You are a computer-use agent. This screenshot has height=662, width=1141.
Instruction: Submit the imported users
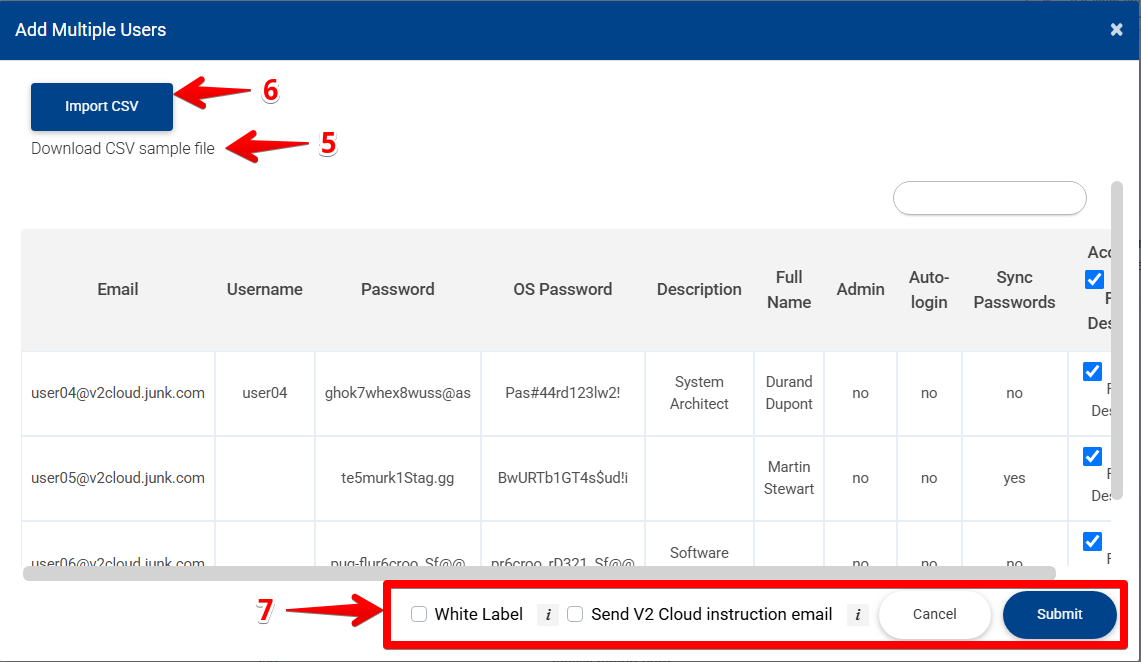pos(1059,614)
